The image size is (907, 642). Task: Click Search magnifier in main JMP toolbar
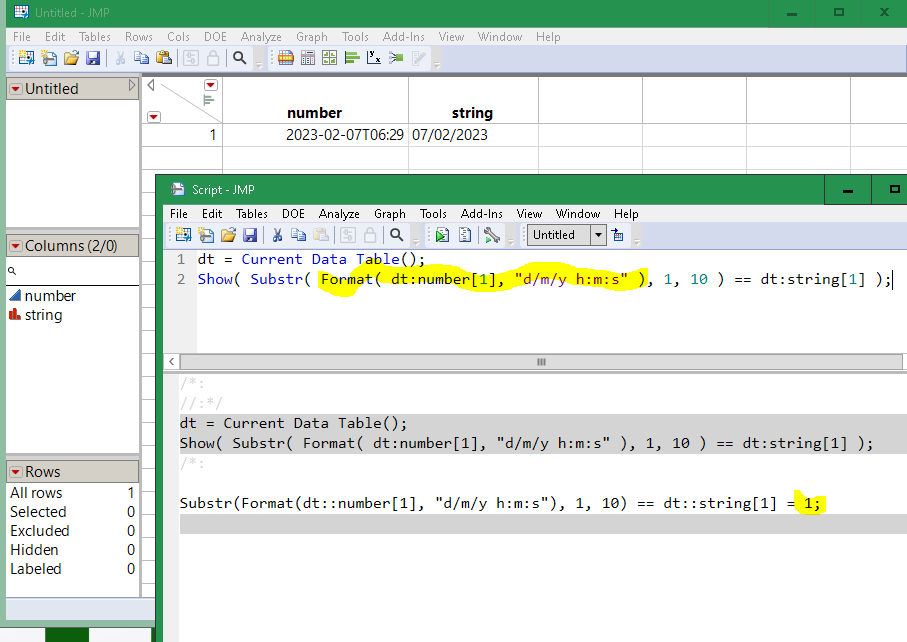tap(240, 58)
